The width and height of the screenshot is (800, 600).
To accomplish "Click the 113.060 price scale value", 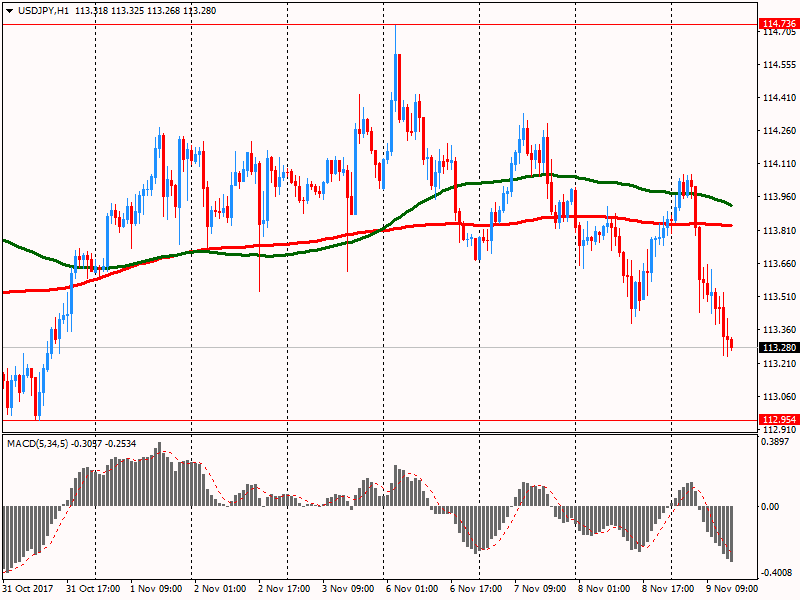I will [779, 396].
